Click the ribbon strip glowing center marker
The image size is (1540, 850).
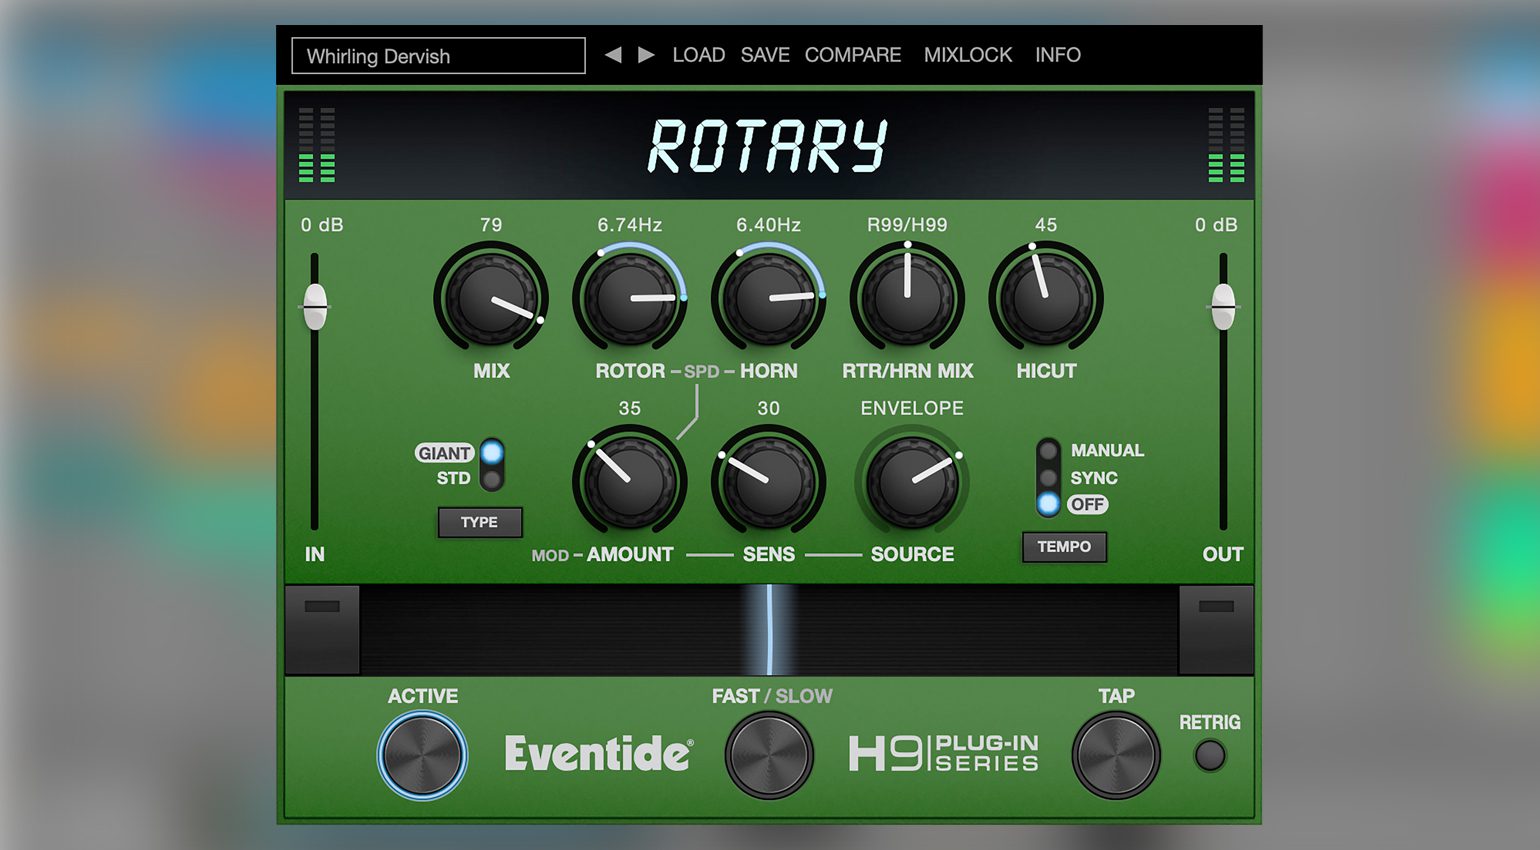(769, 630)
